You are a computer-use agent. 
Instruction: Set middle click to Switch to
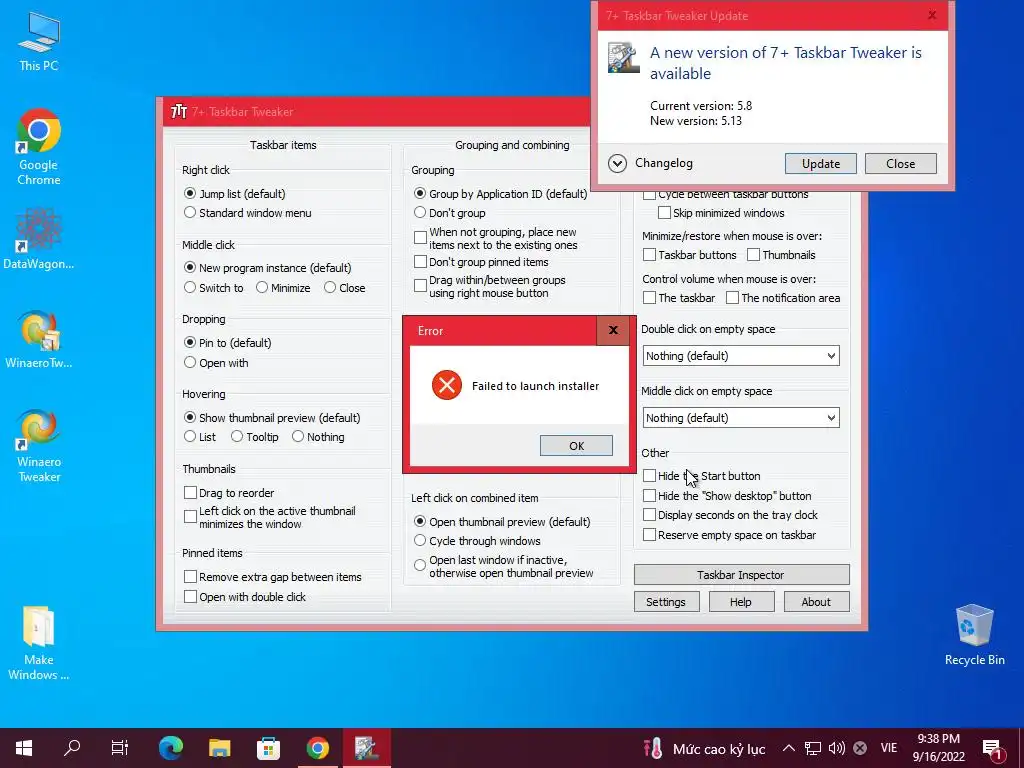214,287
